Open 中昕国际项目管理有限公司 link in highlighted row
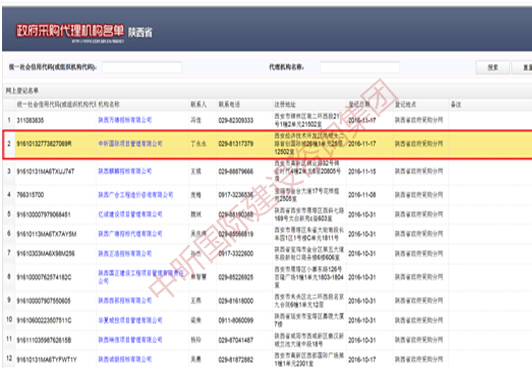532x368 pixels. [130, 144]
